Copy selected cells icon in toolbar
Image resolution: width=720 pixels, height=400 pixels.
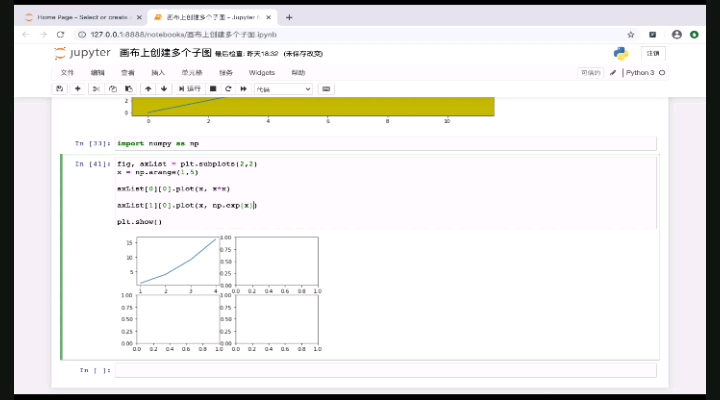(x=112, y=89)
